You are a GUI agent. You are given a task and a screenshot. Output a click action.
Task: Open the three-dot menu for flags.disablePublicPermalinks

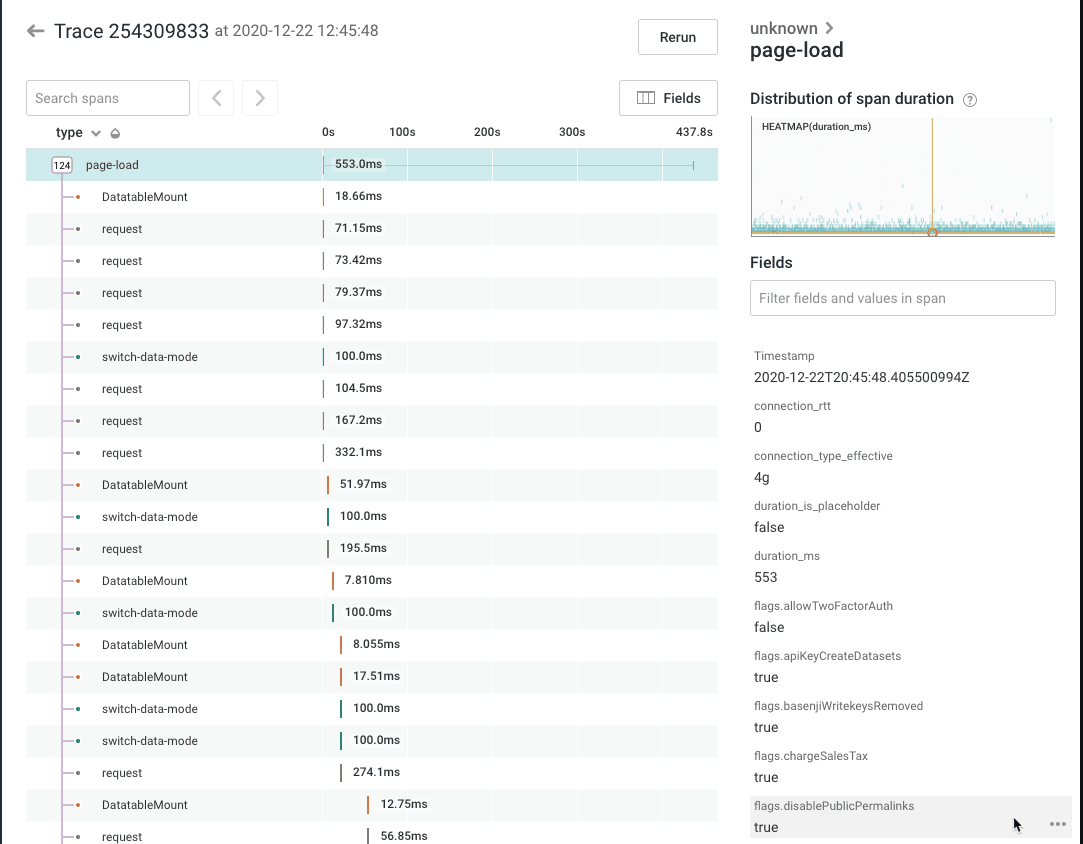click(x=1057, y=824)
